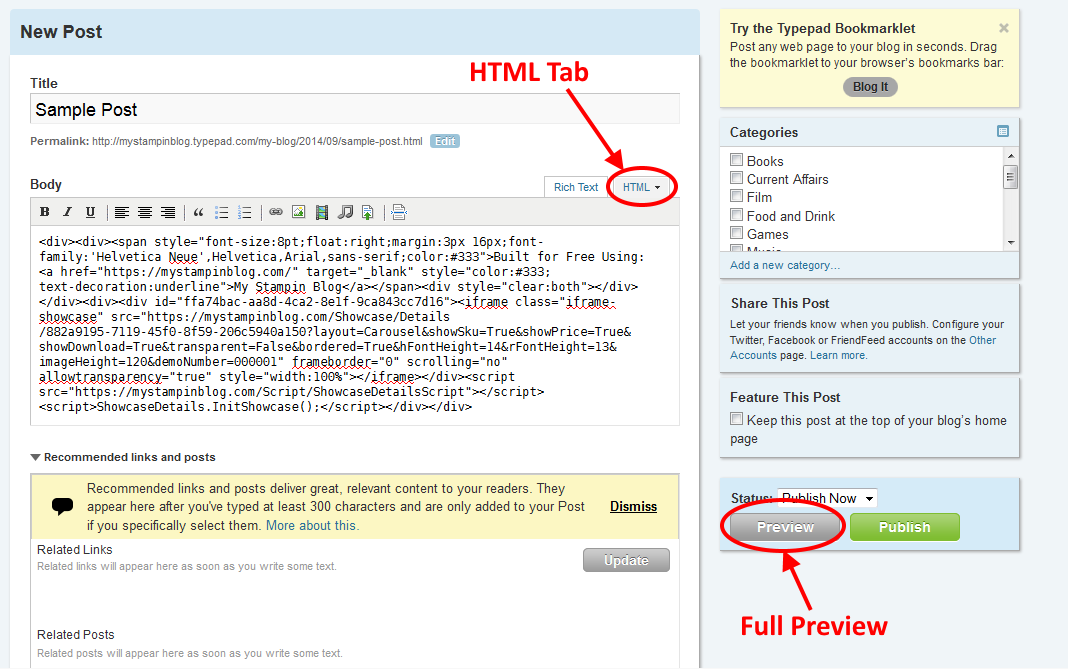Click the Blog It bookmarklet button
1068x669 pixels.
(x=870, y=87)
